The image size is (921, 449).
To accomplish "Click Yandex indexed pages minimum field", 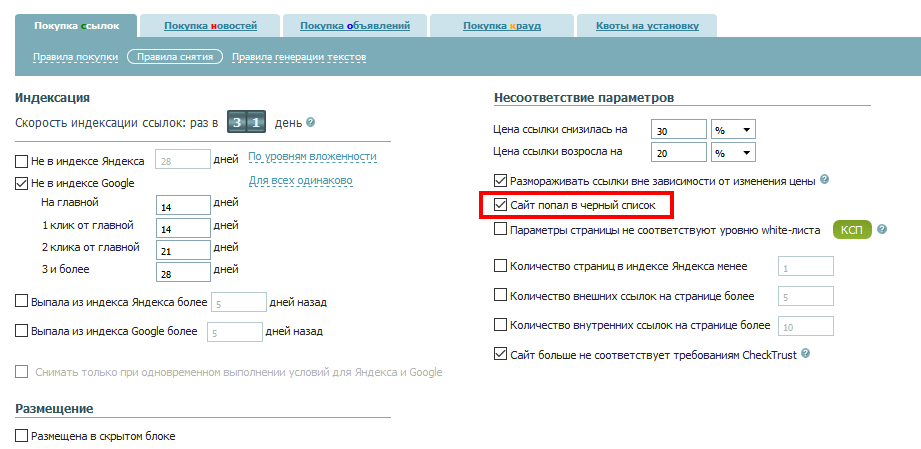I will (806, 266).
